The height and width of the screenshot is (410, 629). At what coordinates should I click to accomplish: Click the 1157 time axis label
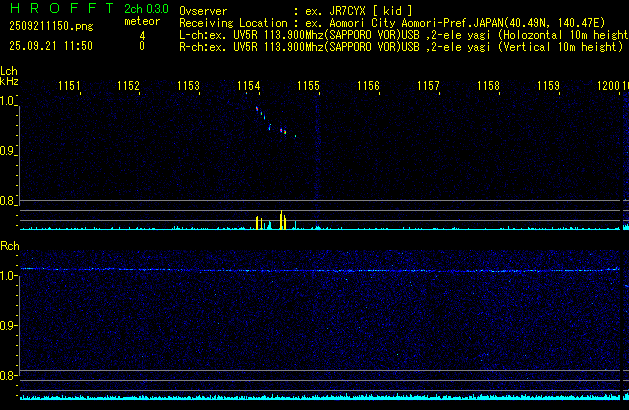point(428,86)
